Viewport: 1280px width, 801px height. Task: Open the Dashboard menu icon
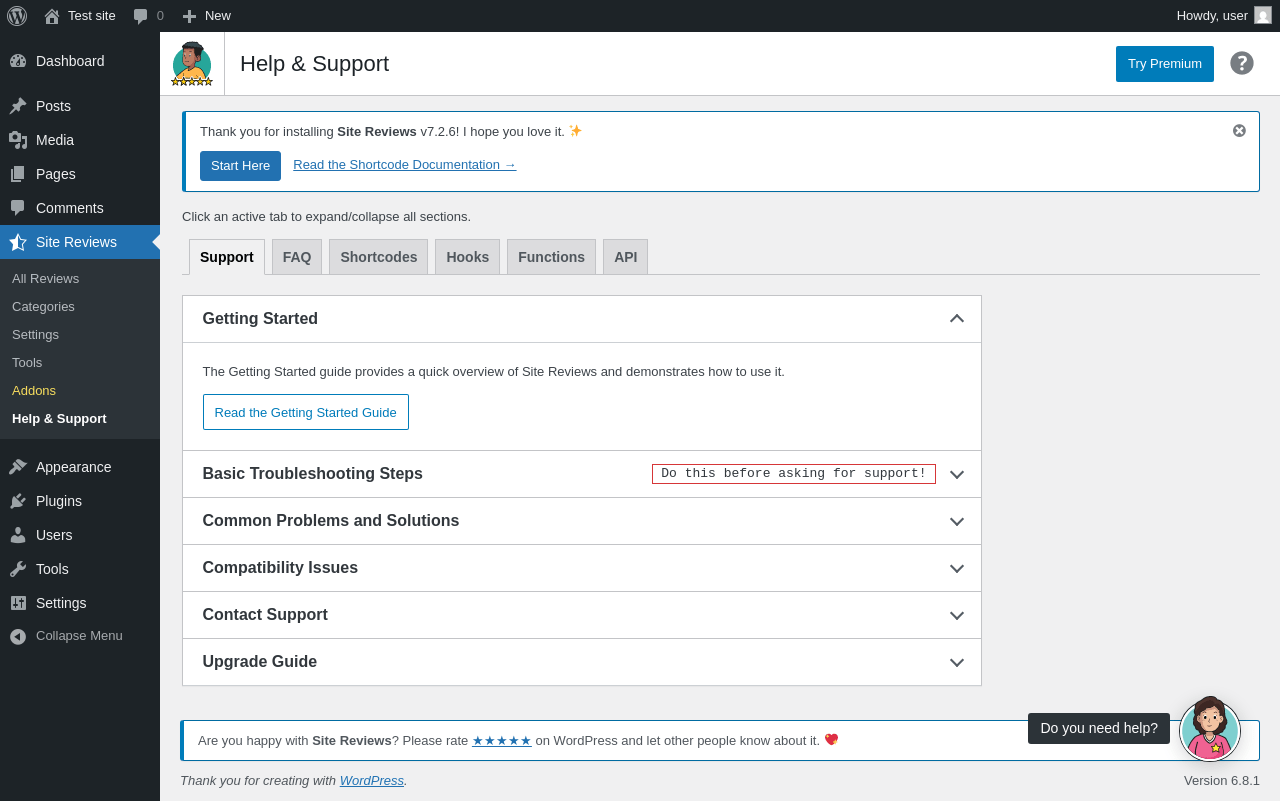pos(18,61)
